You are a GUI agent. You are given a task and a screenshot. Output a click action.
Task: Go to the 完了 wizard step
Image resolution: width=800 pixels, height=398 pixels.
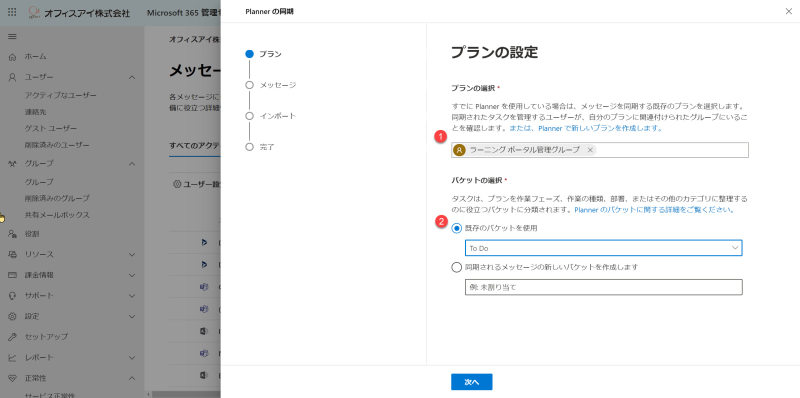pos(260,147)
